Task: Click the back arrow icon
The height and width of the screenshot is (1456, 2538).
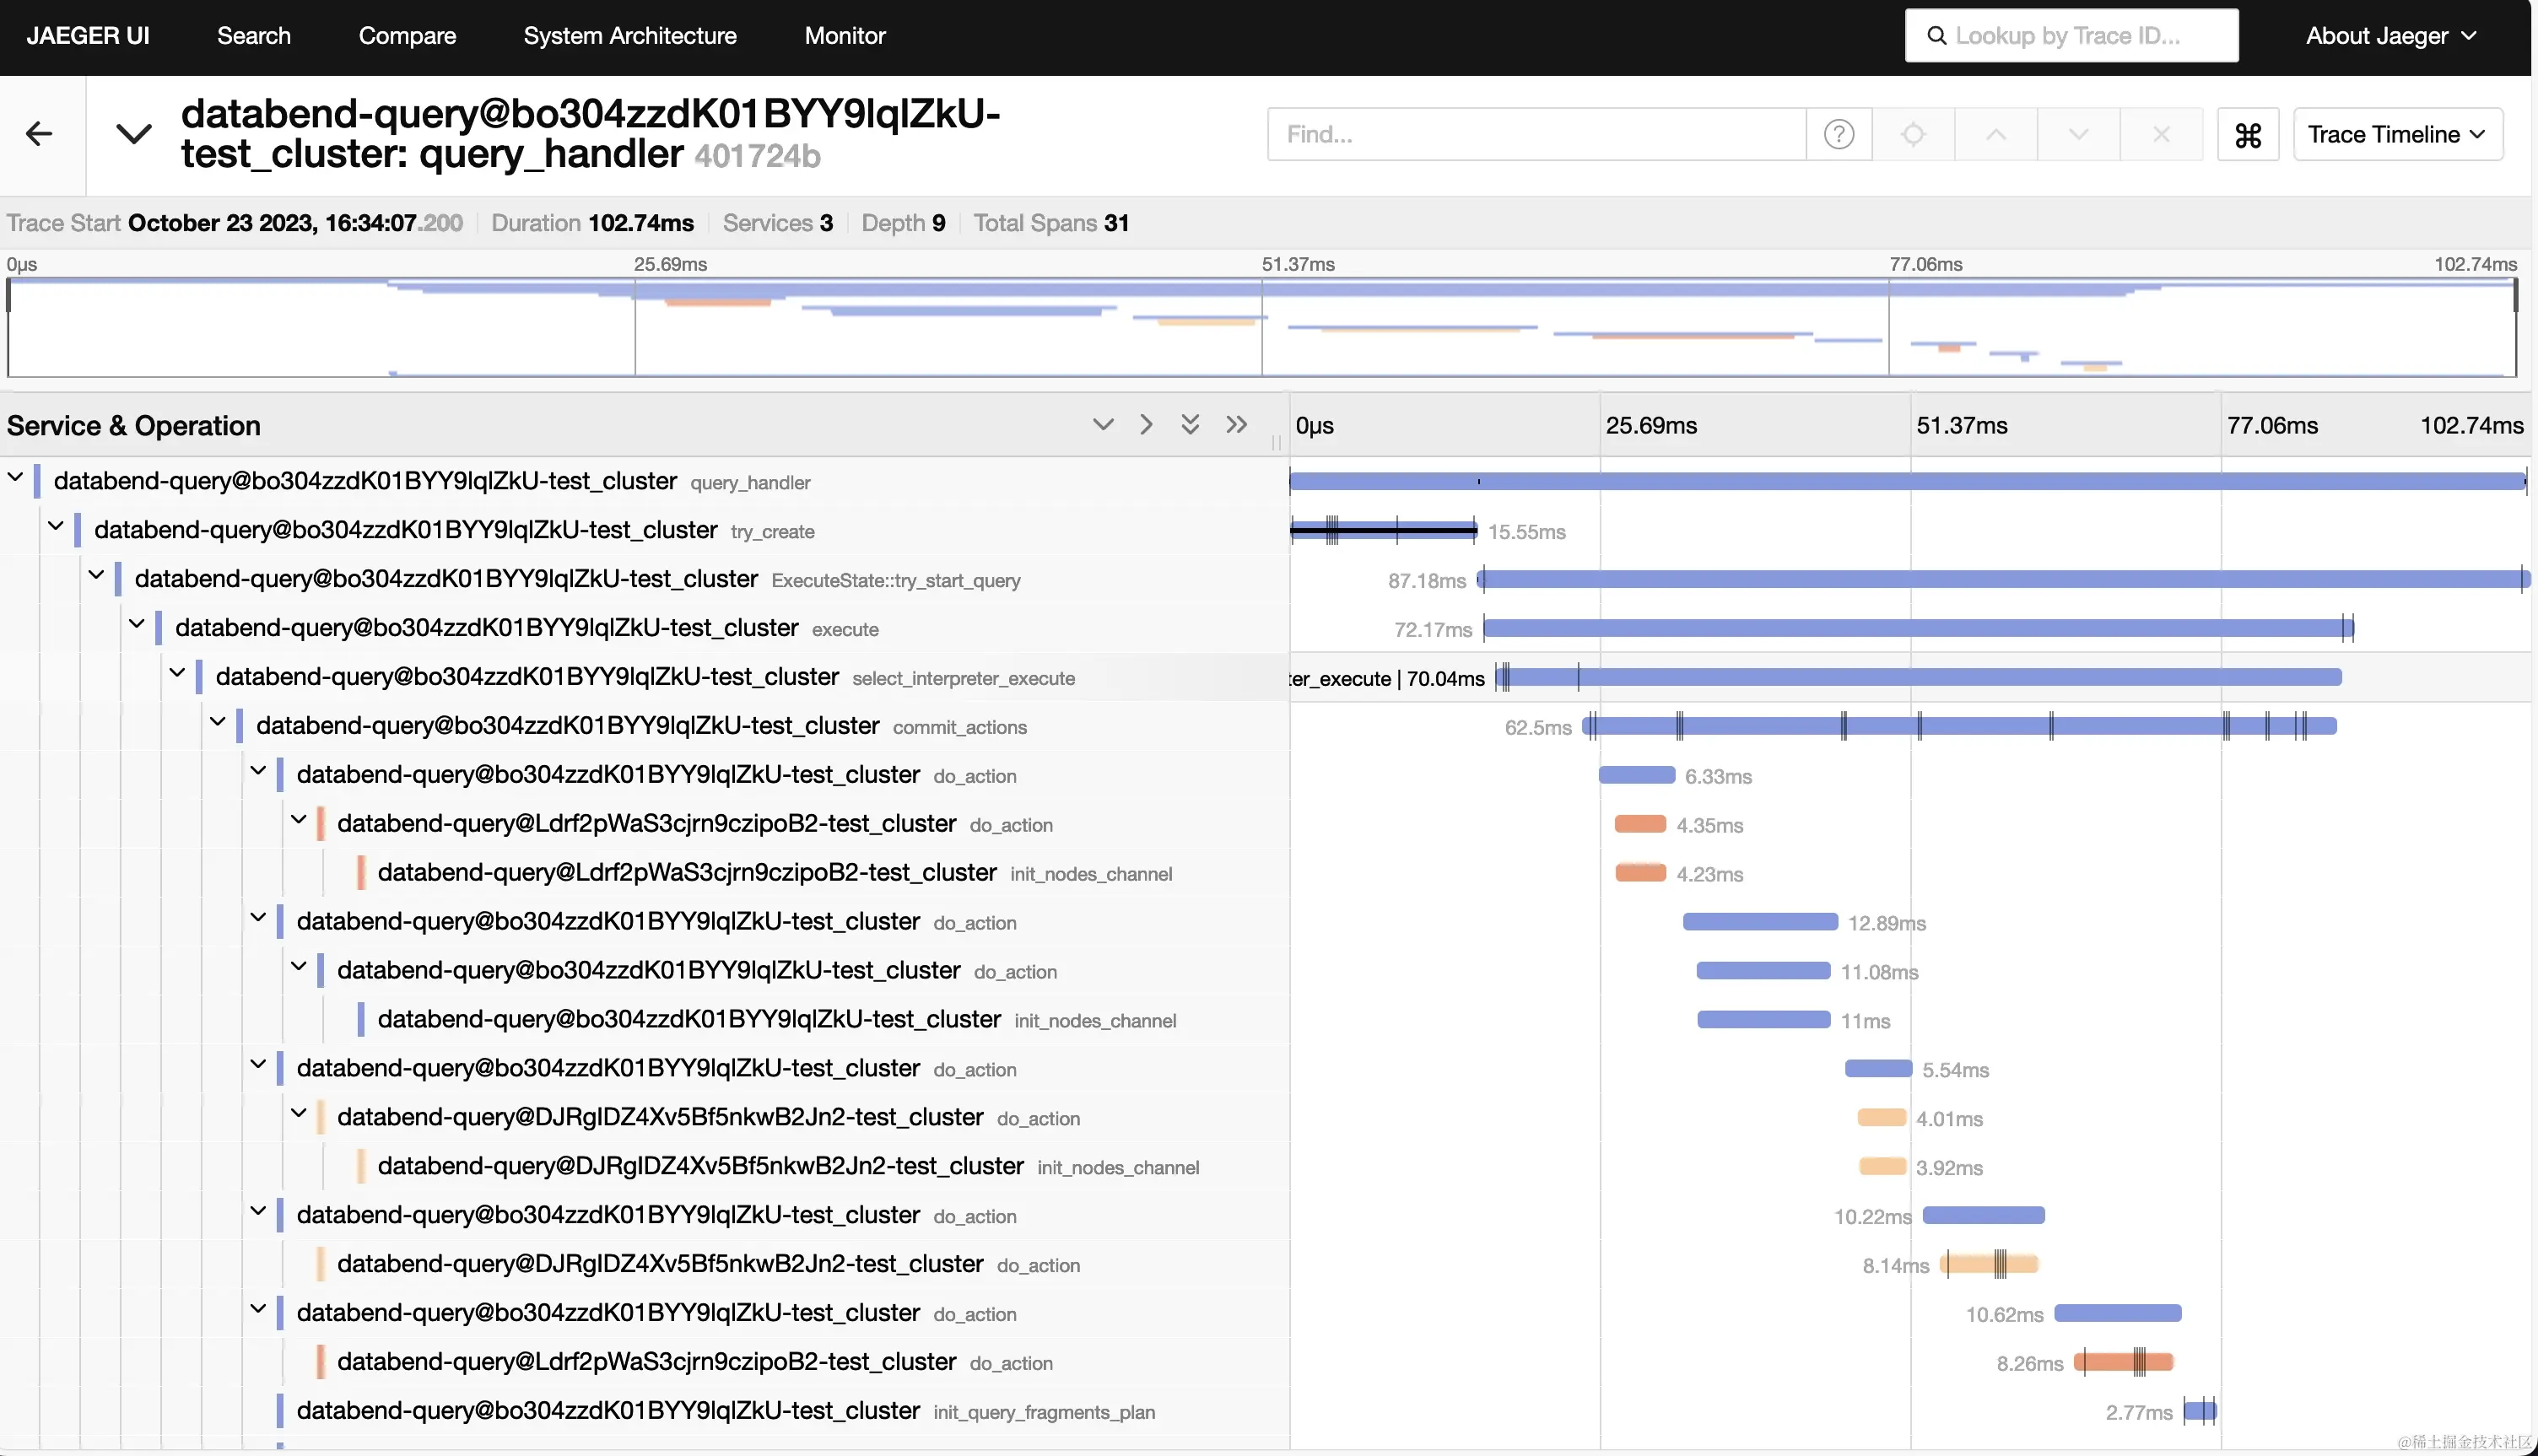Action: coord(39,134)
